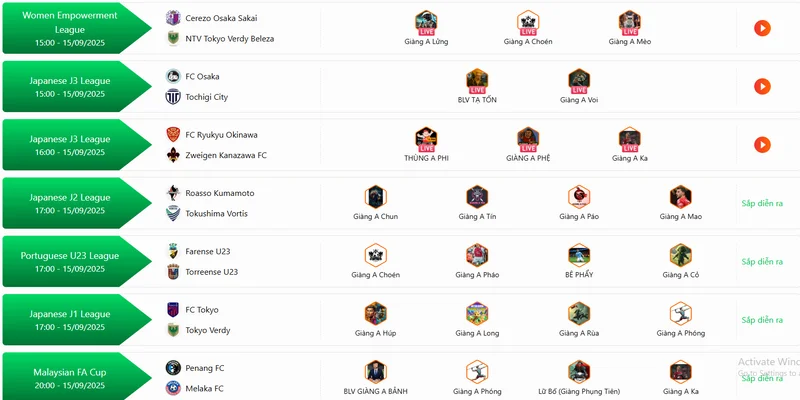Viewport: 800px width, 400px height.
Task: Play the Cerezo Osaka Sakai match stream
Action: 762,28
